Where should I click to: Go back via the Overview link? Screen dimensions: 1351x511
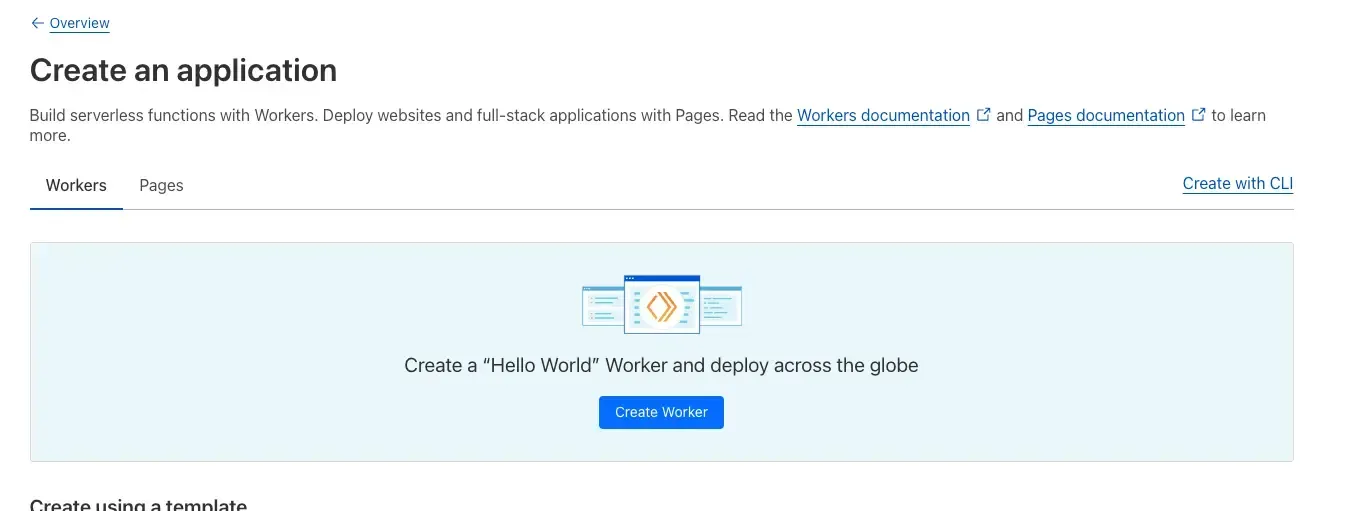(79, 23)
